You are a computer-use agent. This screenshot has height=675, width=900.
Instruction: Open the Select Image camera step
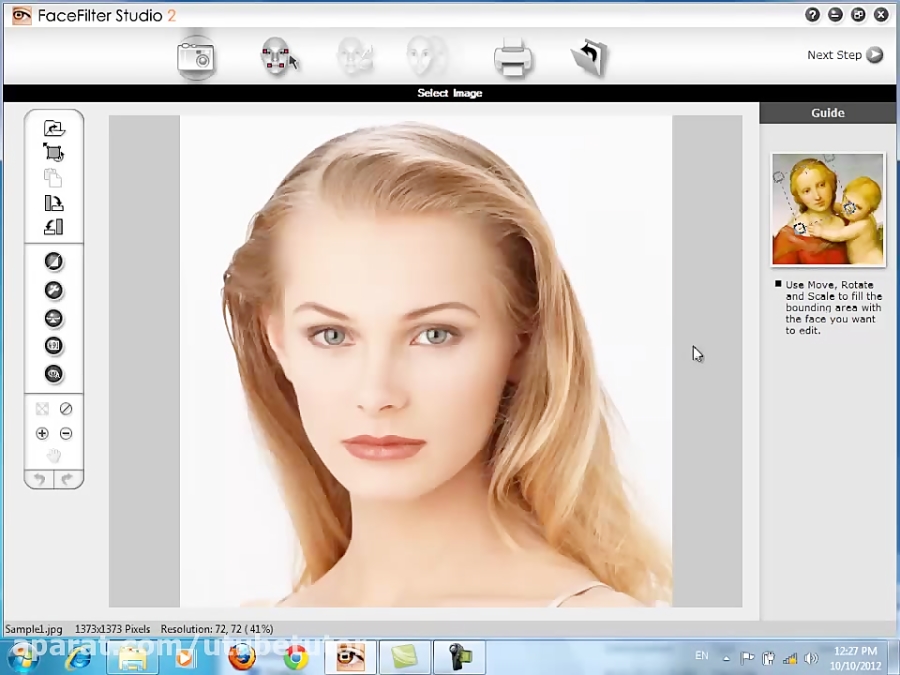coord(196,57)
